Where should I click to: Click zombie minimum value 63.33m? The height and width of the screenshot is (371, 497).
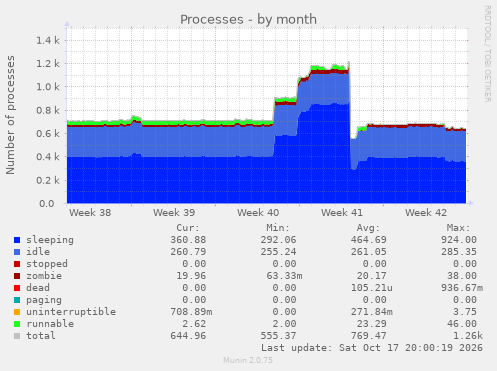click(x=284, y=276)
